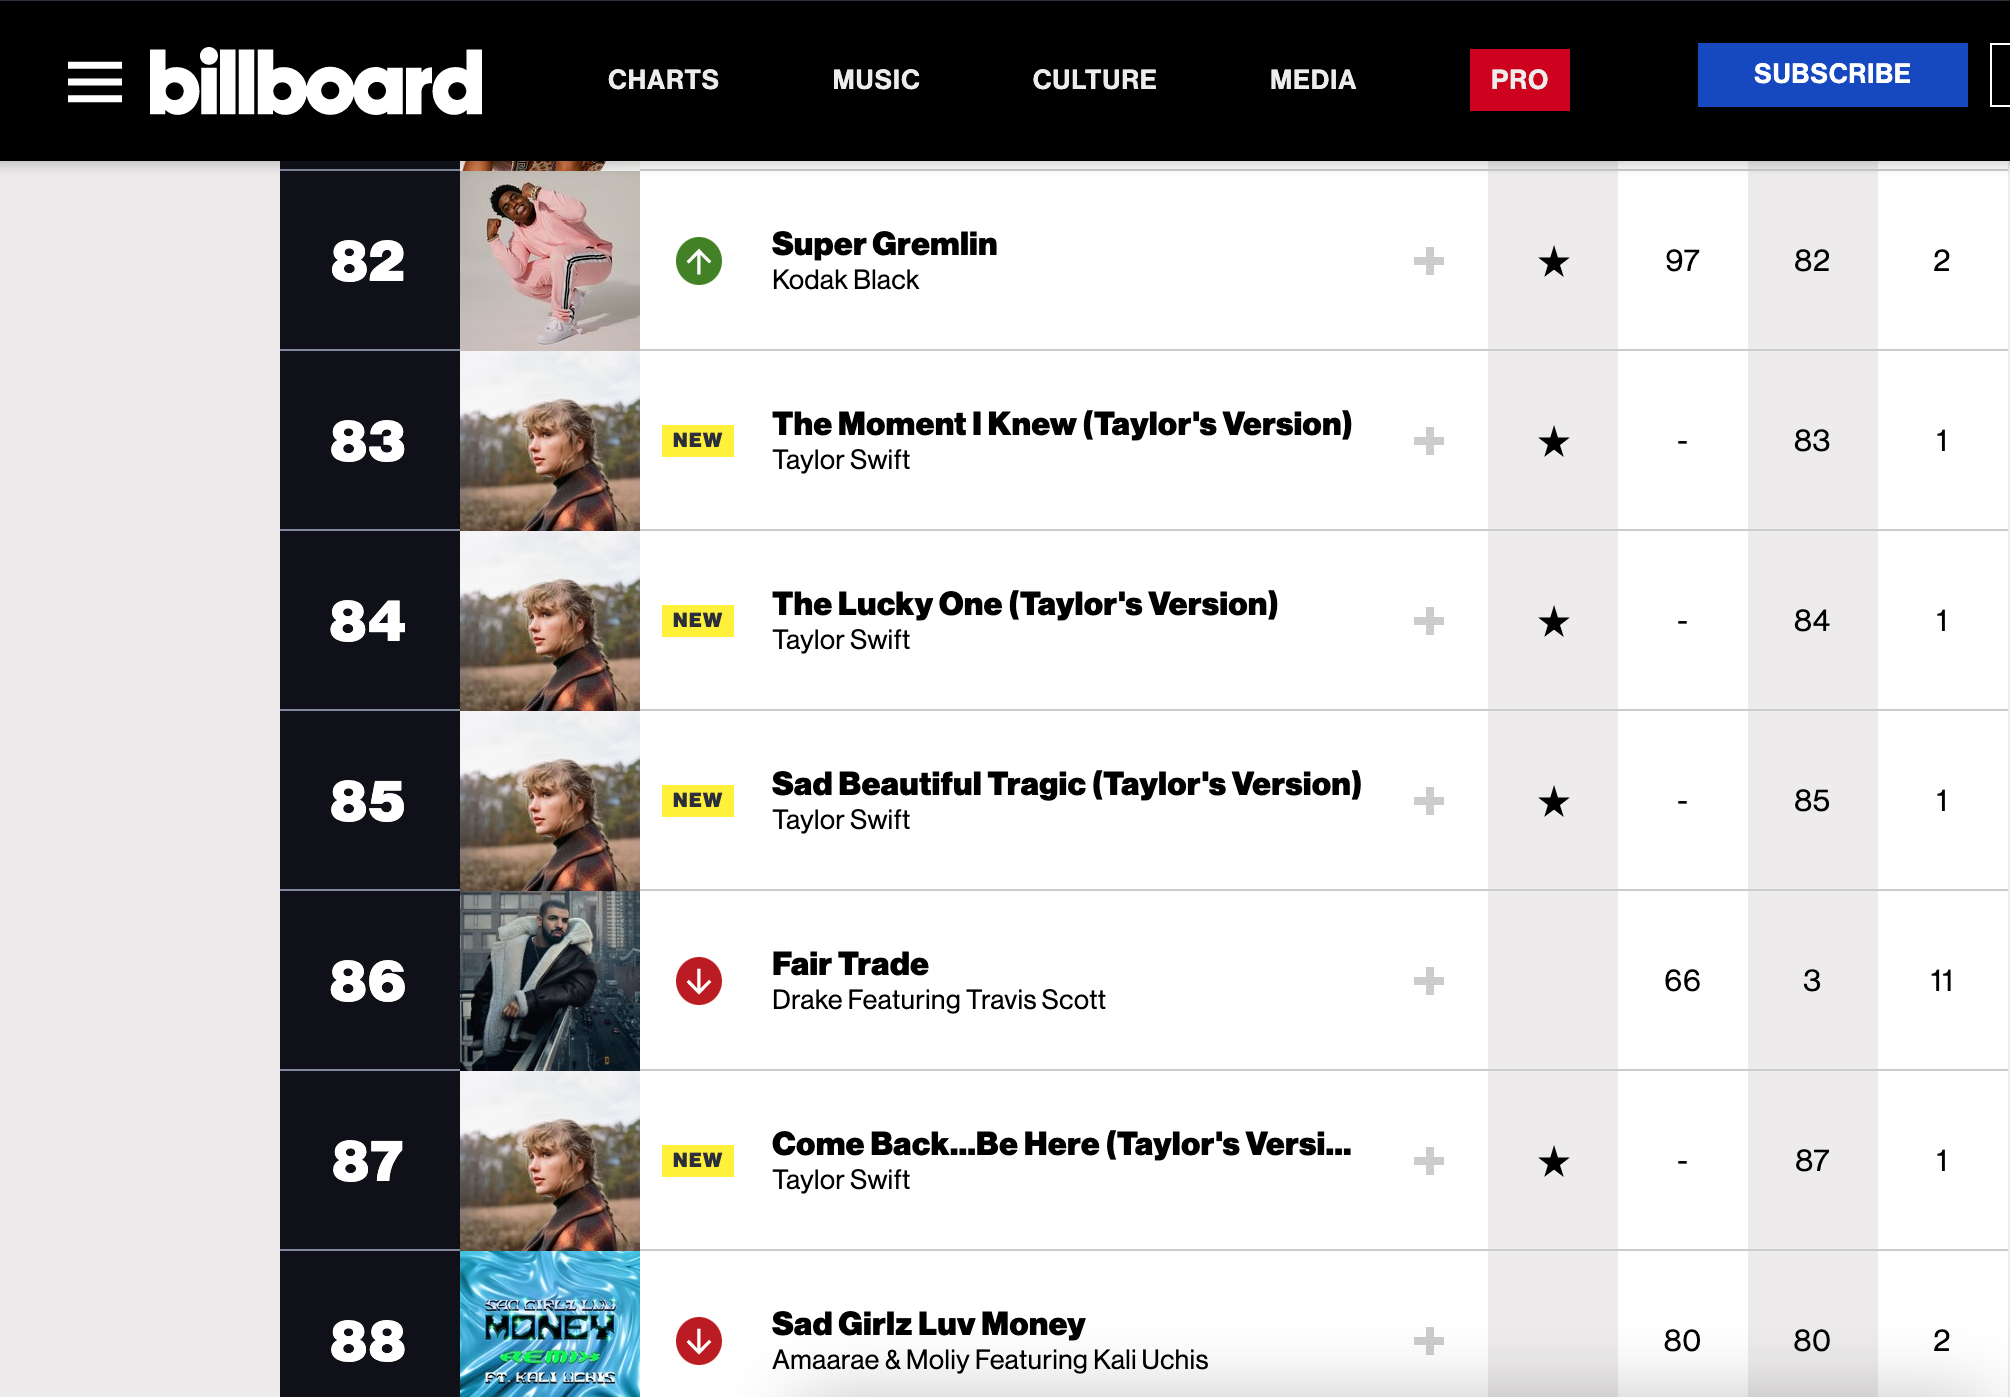Open the Culture menu
This screenshot has height=1397, width=2010.
point(1095,80)
